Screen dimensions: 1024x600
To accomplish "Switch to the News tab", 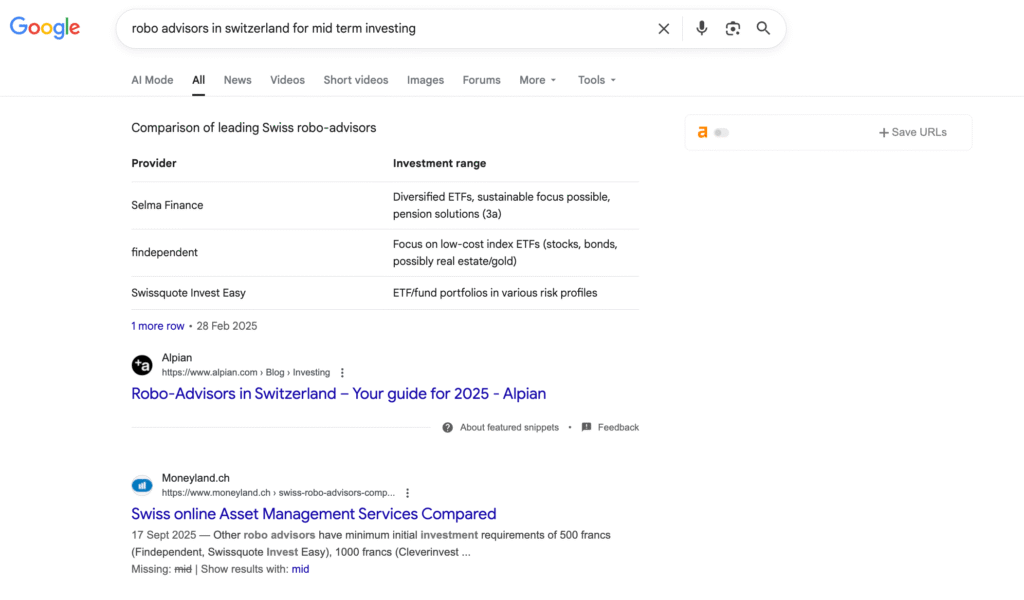I will (237, 80).
